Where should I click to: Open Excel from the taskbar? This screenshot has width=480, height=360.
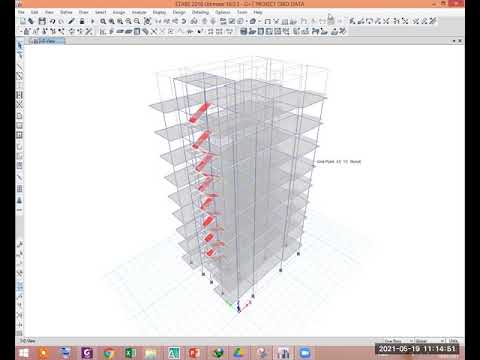130,353
